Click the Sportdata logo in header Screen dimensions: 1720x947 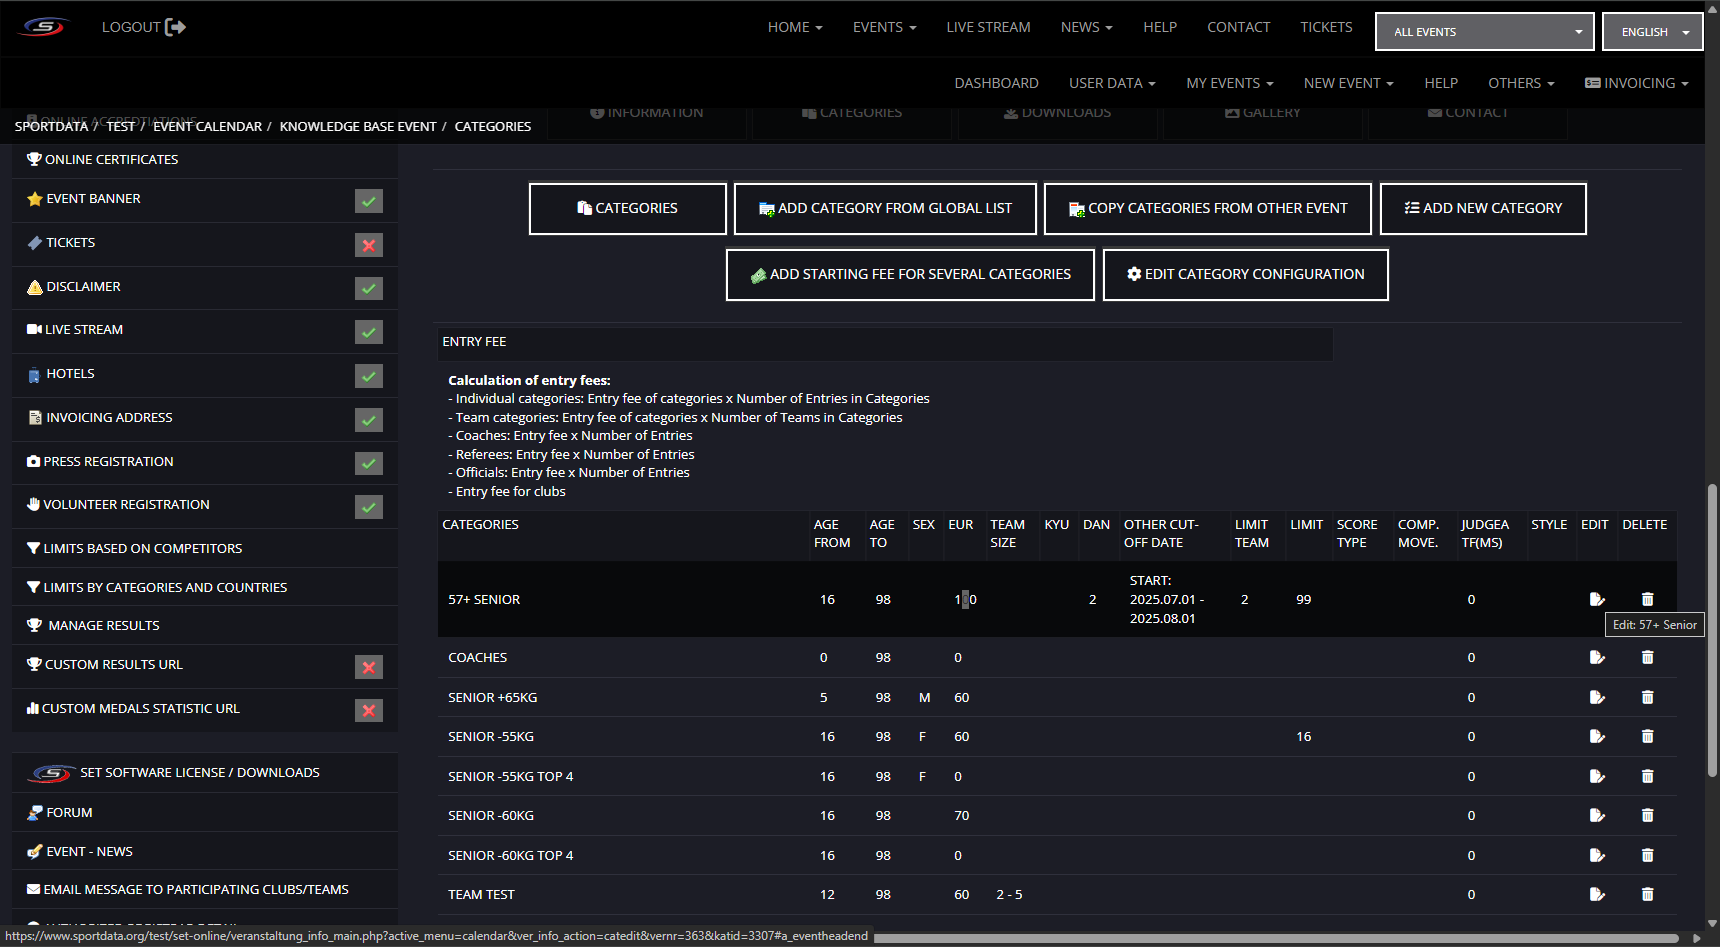[44, 27]
